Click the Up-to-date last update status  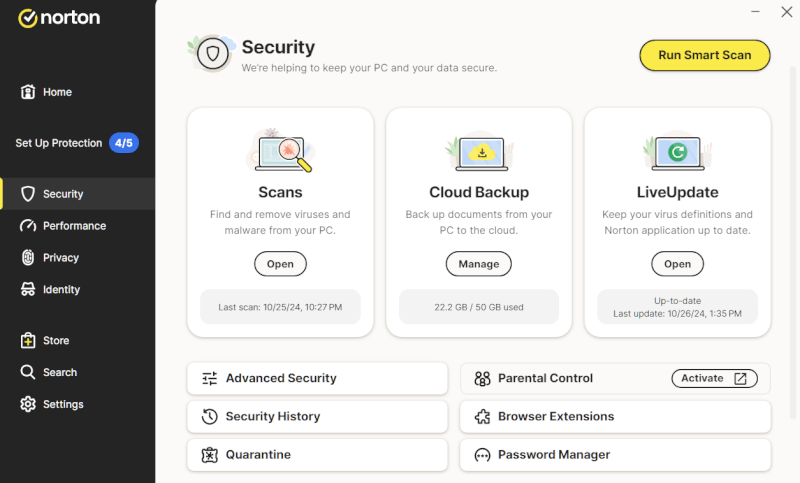click(x=678, y=307)
